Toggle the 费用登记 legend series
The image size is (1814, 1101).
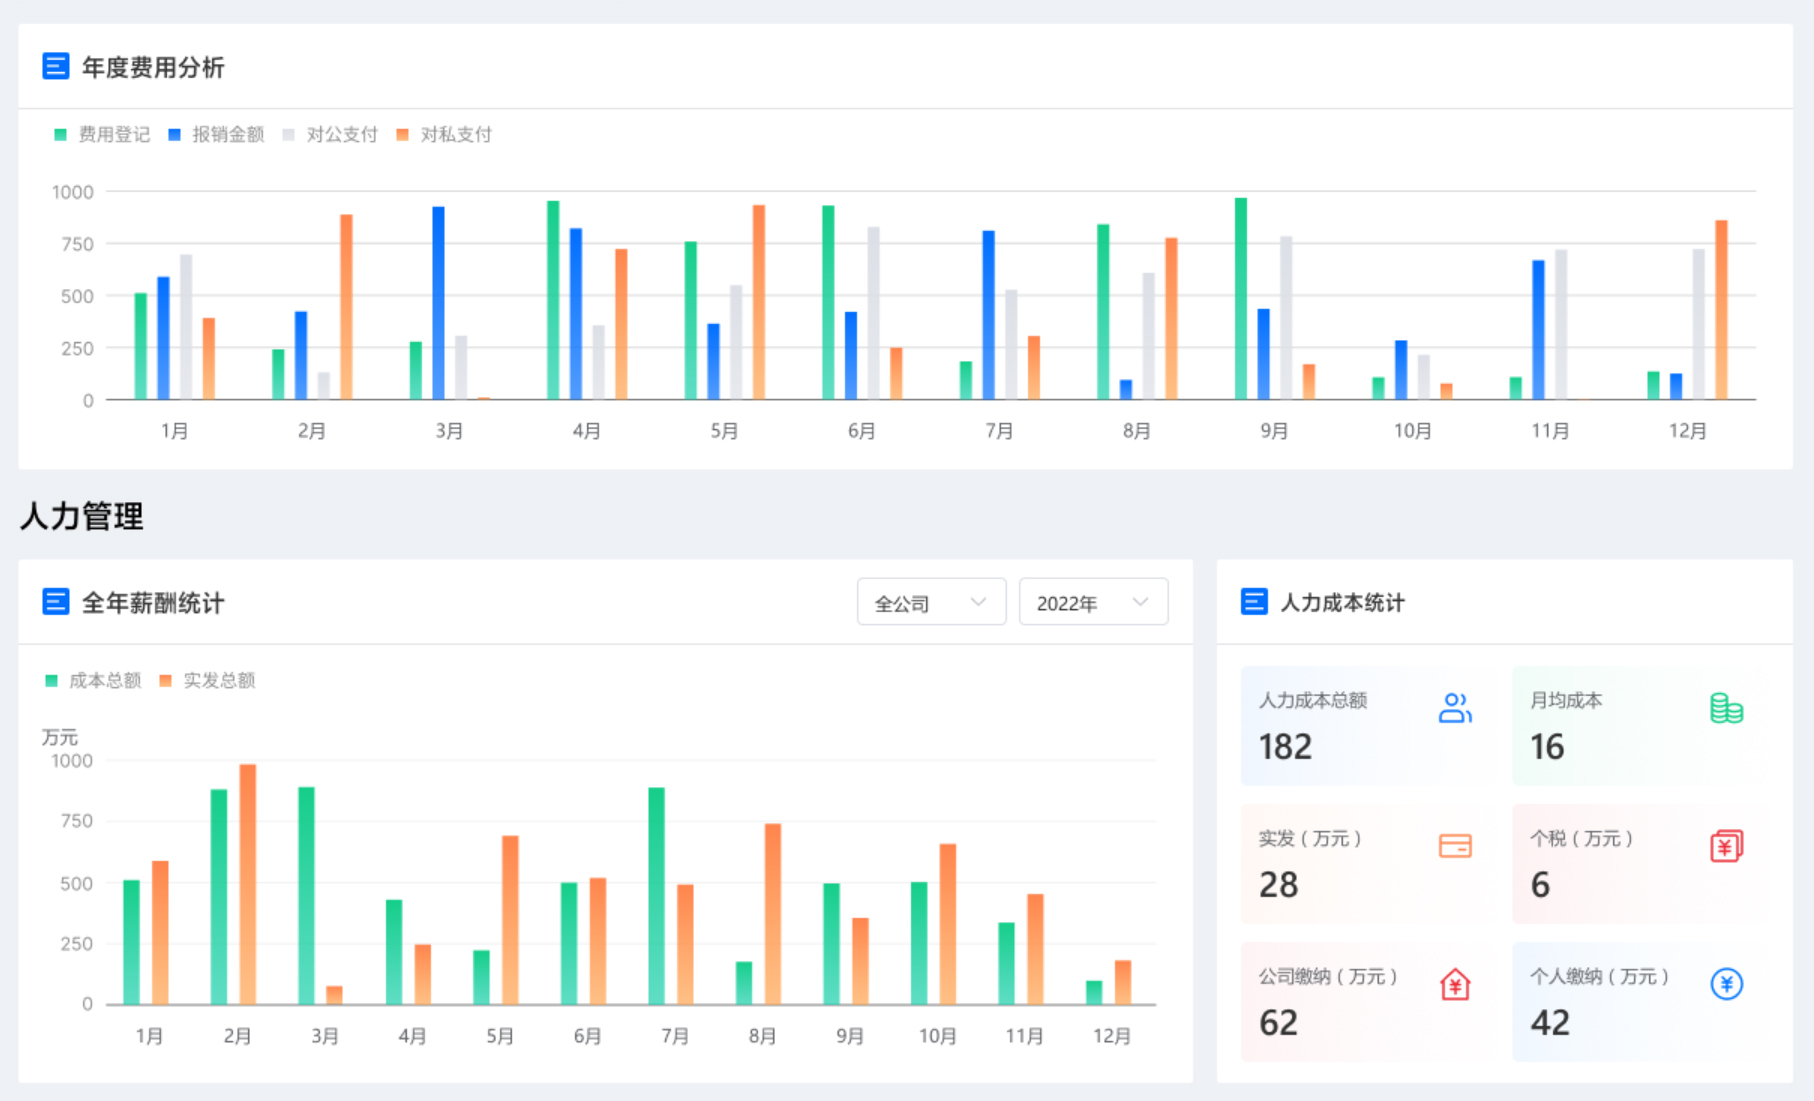(x=102, y=134)
